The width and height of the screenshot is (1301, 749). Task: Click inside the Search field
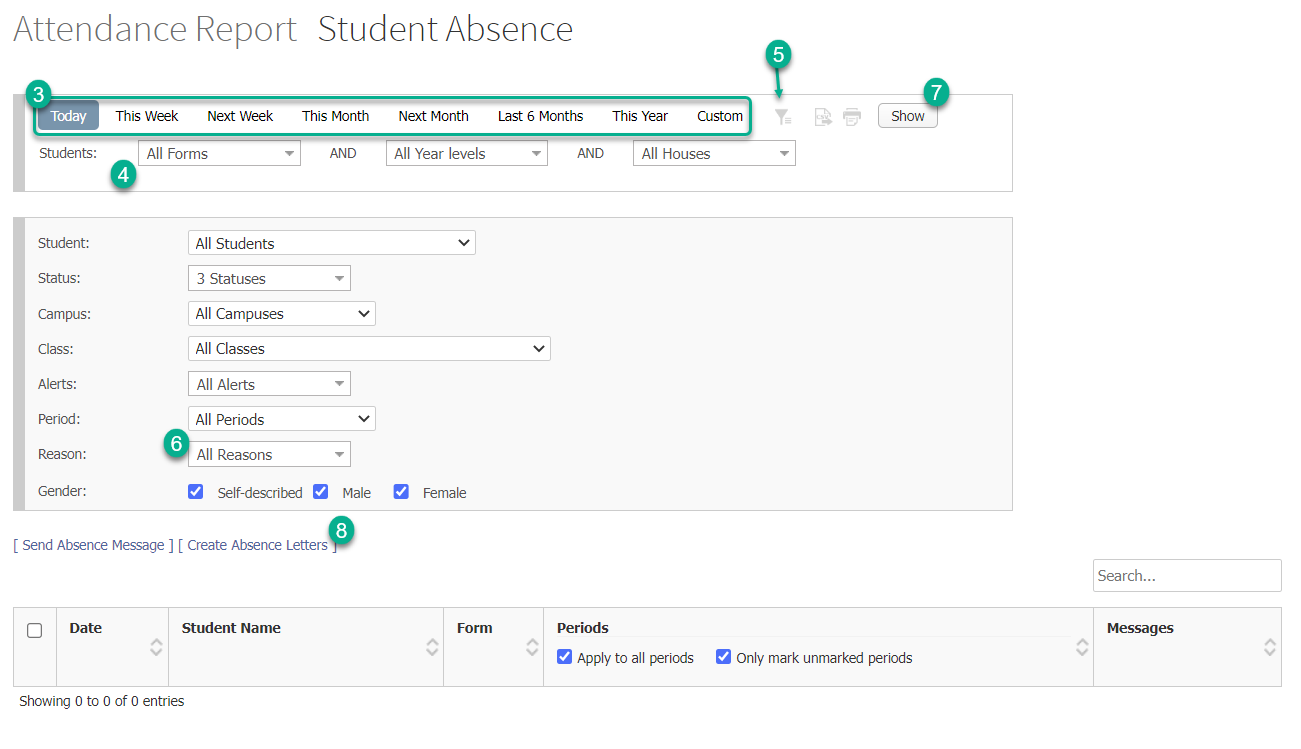pyautogui.click(x=1186, y=575)
